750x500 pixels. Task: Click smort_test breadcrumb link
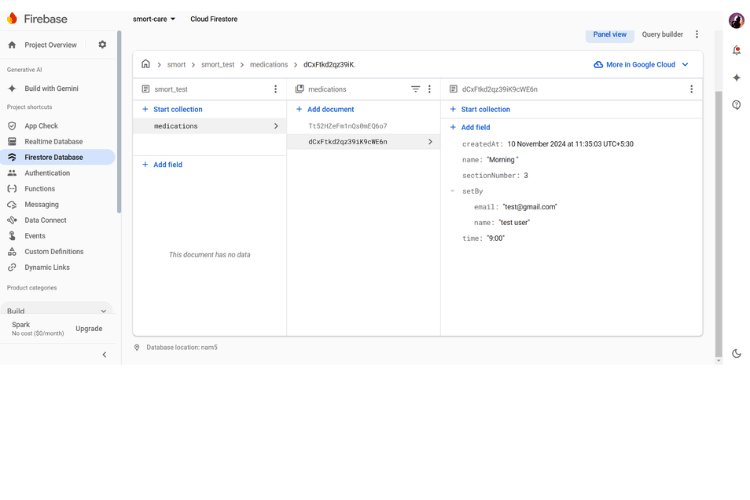click(x=218, y=65)
